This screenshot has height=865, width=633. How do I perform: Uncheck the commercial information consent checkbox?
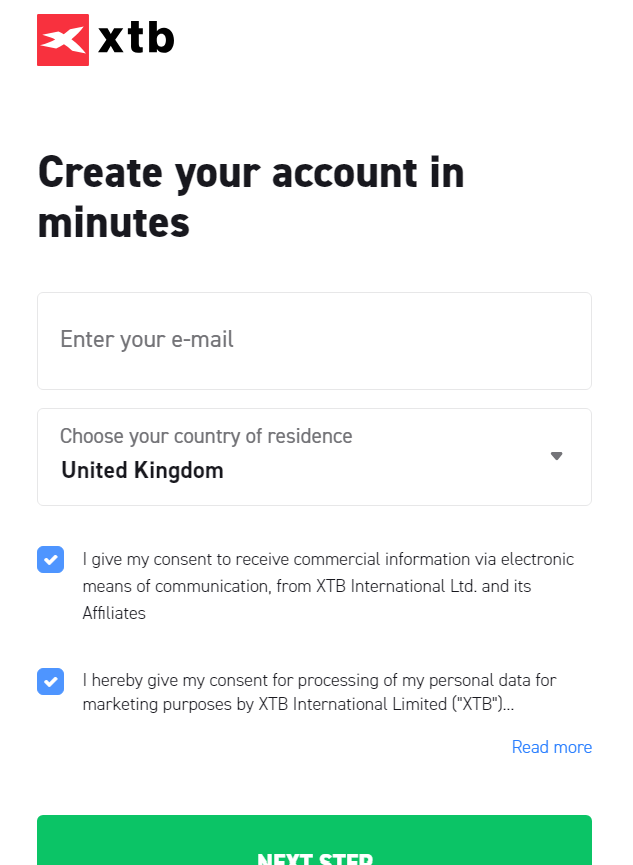(51, 560)
